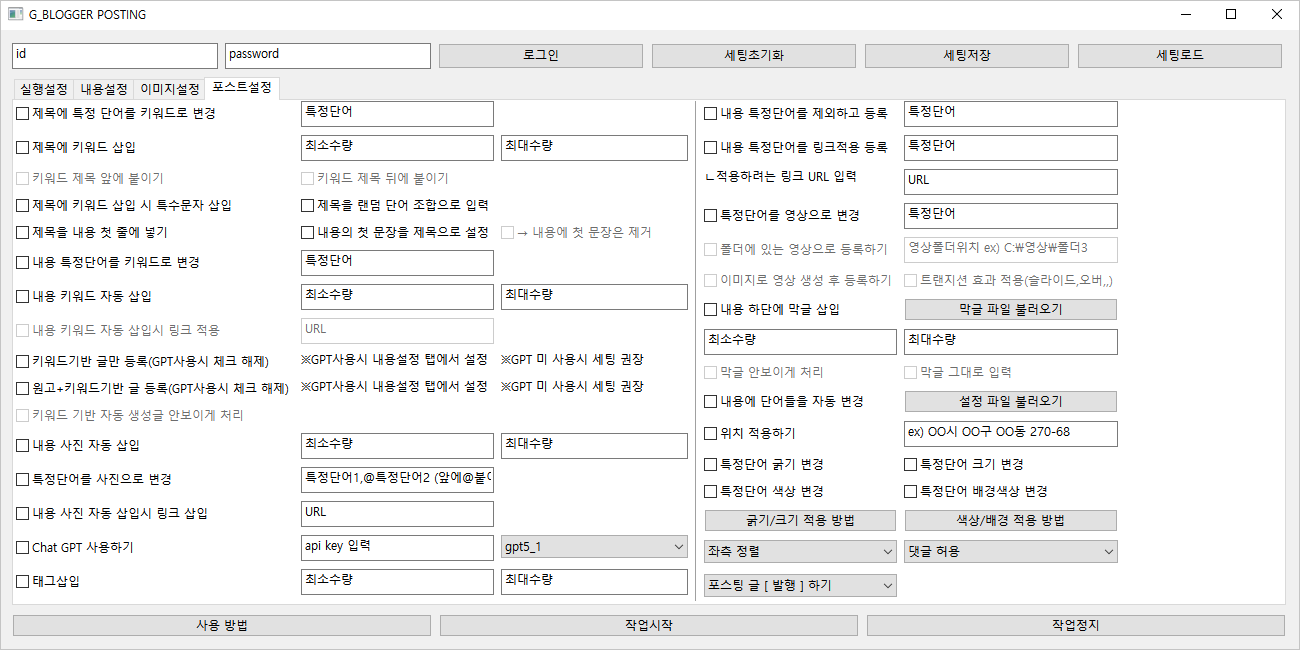Focus the 'api key 입력' field
Screen dimensions: 1300x650
point(397,547)
